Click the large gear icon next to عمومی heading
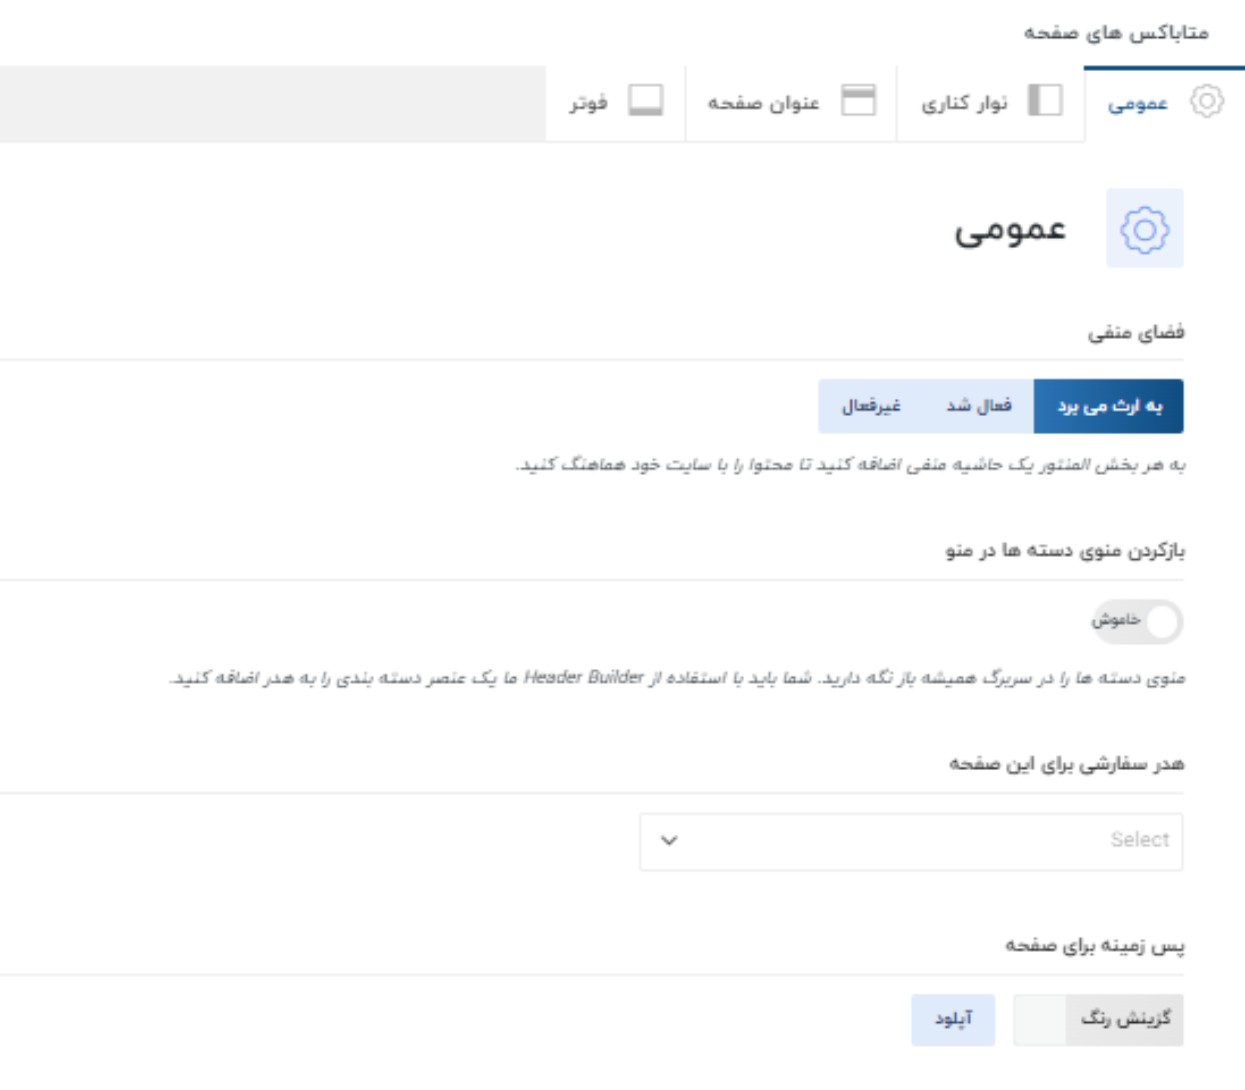Screen dimensions: 1245x1090 pos(1145,229)
